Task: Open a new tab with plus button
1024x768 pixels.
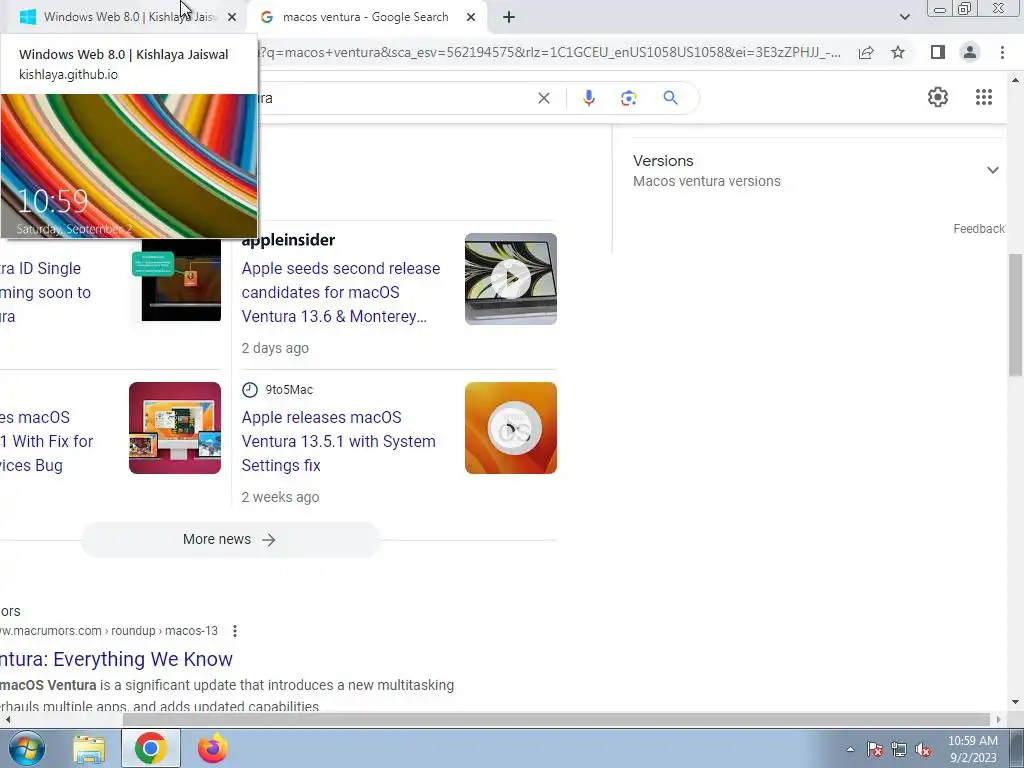Action: pos(509,18)
